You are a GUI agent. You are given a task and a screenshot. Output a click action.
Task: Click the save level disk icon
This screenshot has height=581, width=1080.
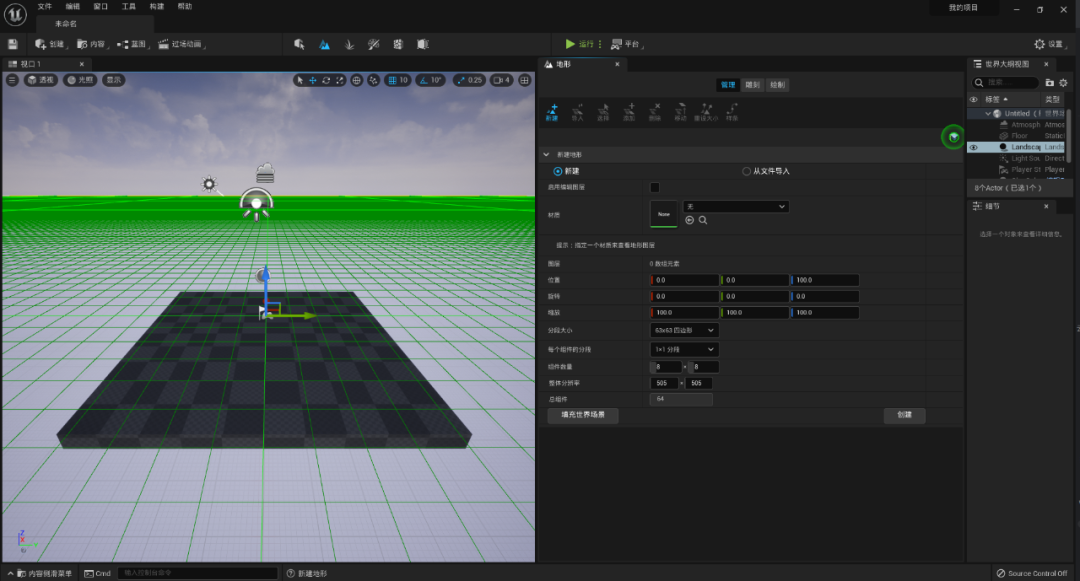[x=12, y=44]
